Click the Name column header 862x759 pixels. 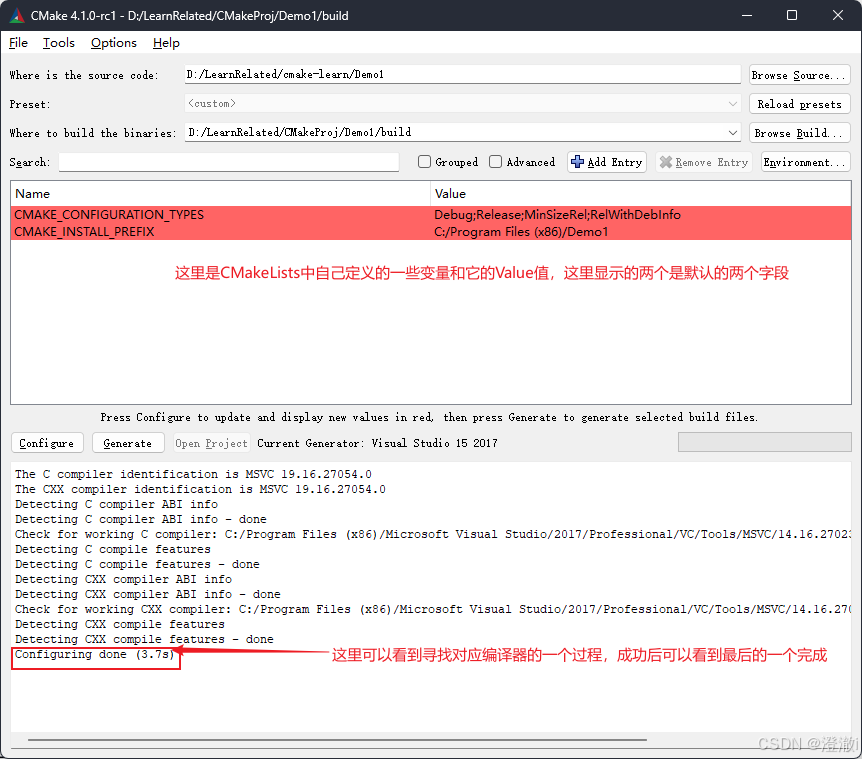pos(220,193)
